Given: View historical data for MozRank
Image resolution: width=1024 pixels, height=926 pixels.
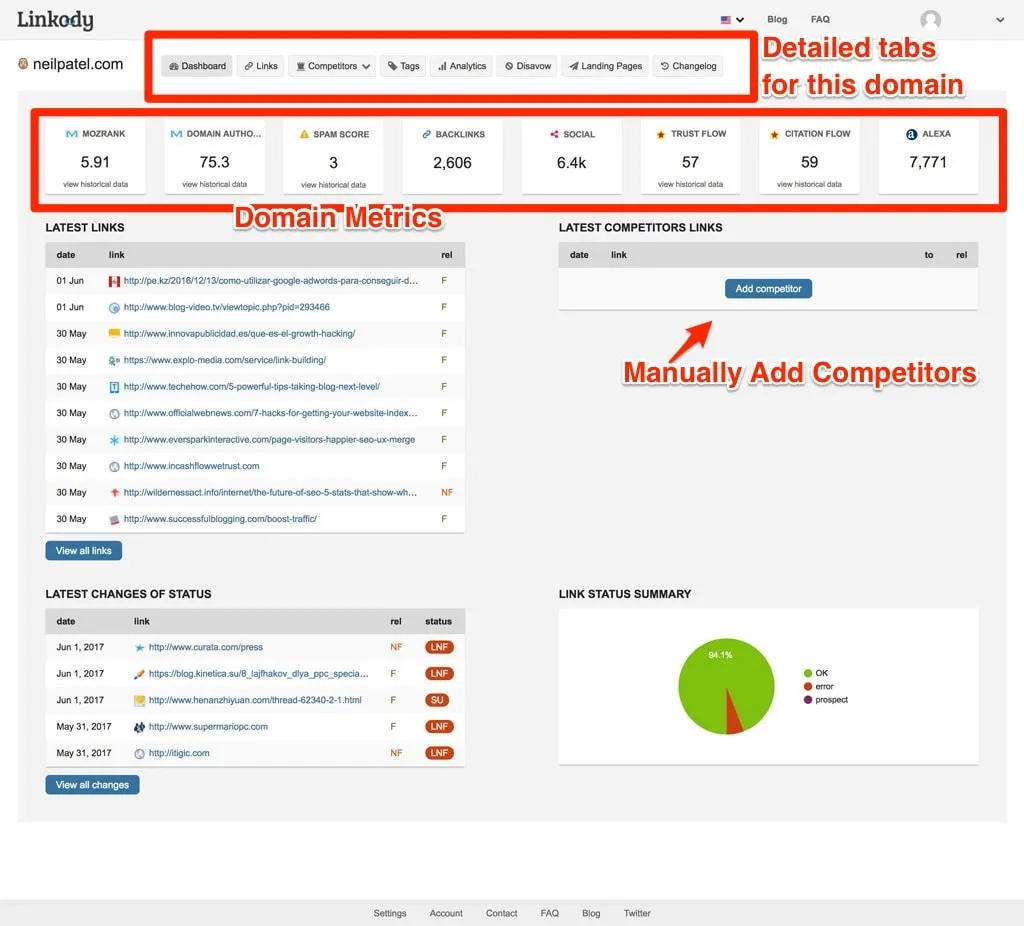Looking at the screenshot, I should pyautogui.click(x=95, y=184).
